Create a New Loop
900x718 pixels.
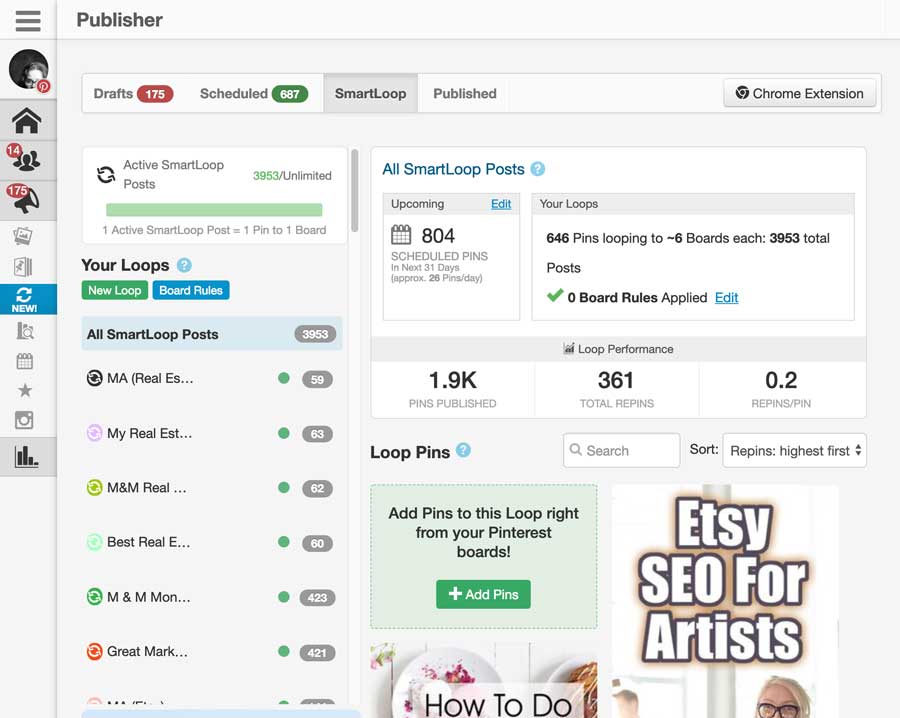pyautogui.click(x=115, y=290)
